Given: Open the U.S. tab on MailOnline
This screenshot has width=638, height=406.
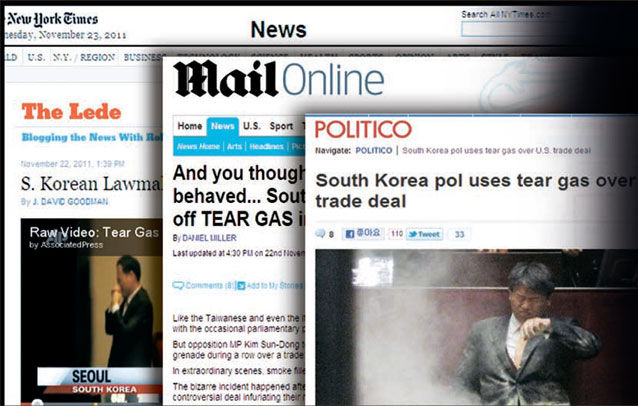Looking at the screenshot, I should click(251, 126).
